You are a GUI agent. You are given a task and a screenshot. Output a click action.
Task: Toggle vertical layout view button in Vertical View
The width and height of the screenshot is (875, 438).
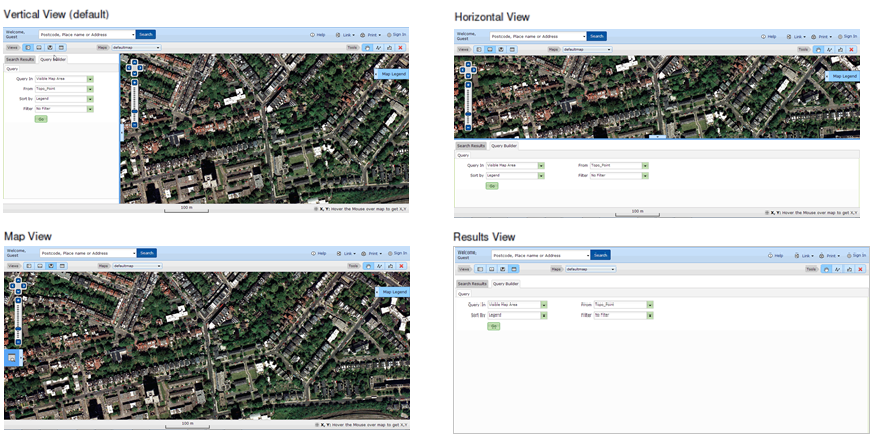coord(28,47)
